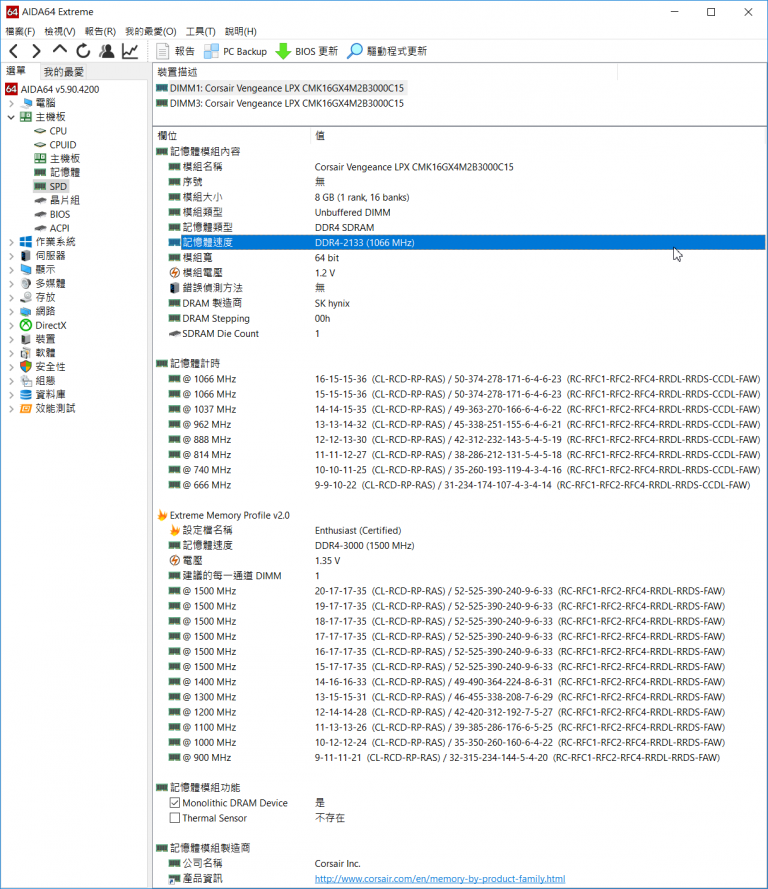The height and width of the screenshot is (889, 768).
Task: Click Extreme Memory Profile v2.0 flame icon
Action: pos(162,515)
